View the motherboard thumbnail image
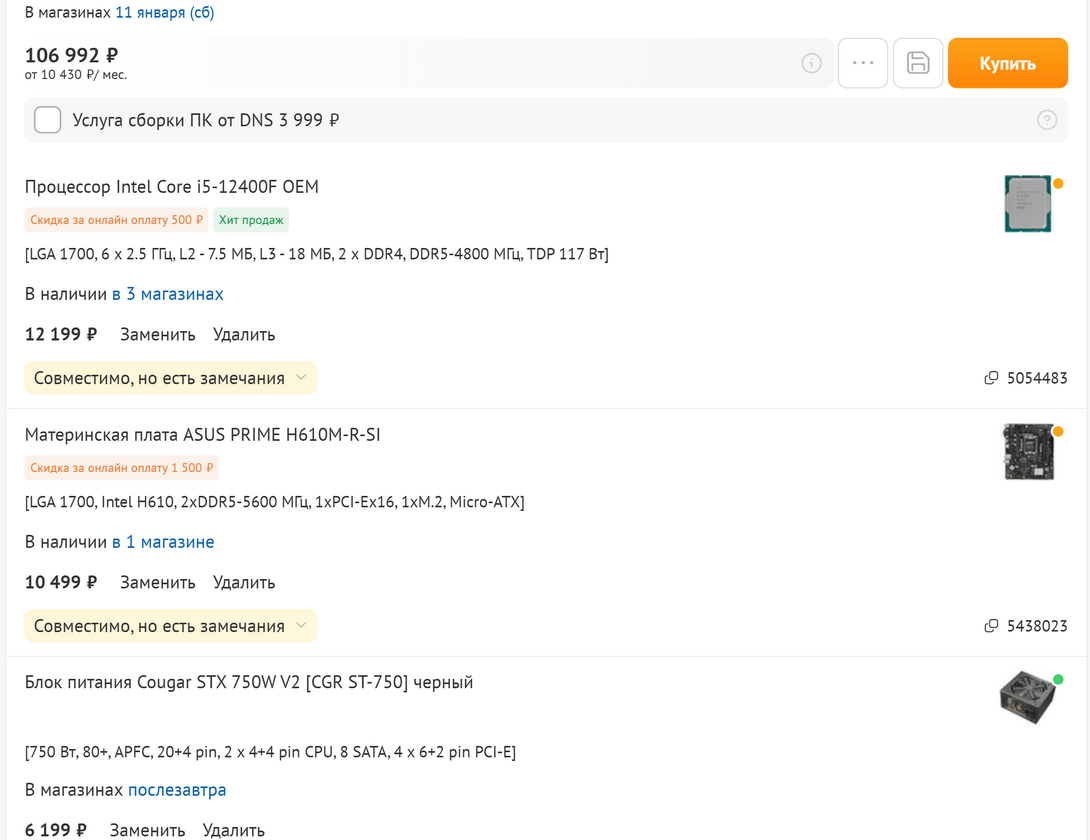1090x840 pixels. 1027,452
